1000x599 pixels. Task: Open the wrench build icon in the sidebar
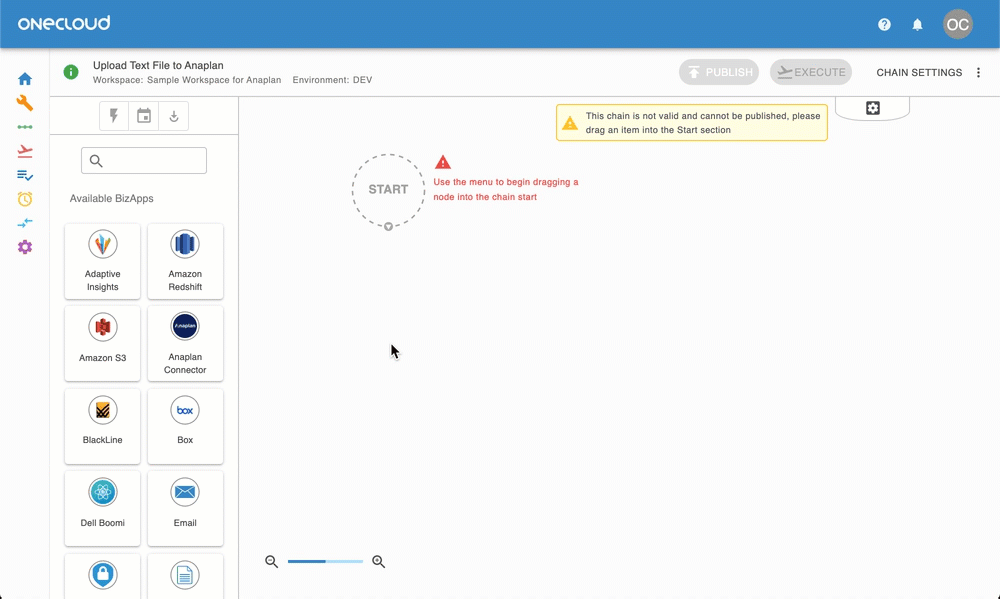click(25, 103)
